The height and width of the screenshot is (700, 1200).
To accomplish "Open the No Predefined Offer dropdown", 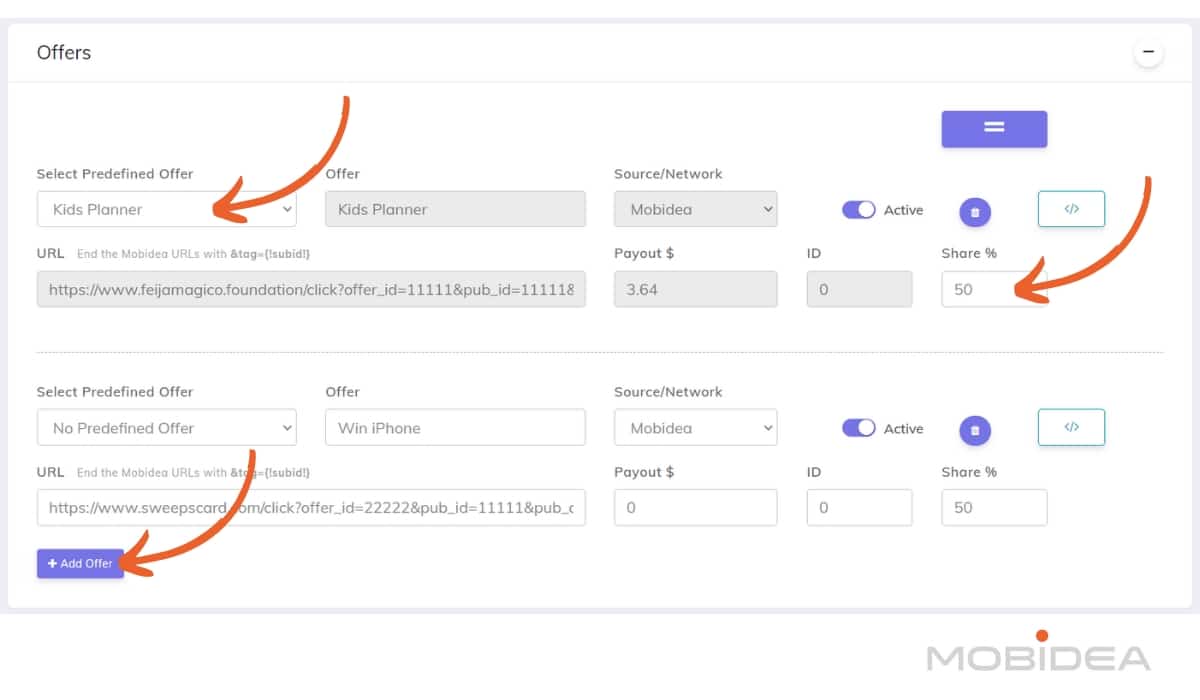I will pyautogui.click(x=167, y=428).
